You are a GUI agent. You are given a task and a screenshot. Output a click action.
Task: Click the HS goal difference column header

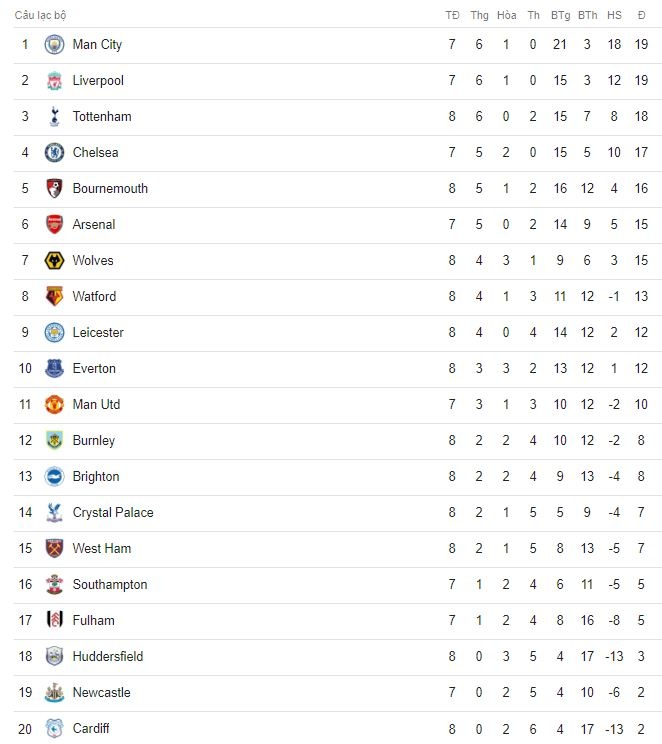point(614,16)
